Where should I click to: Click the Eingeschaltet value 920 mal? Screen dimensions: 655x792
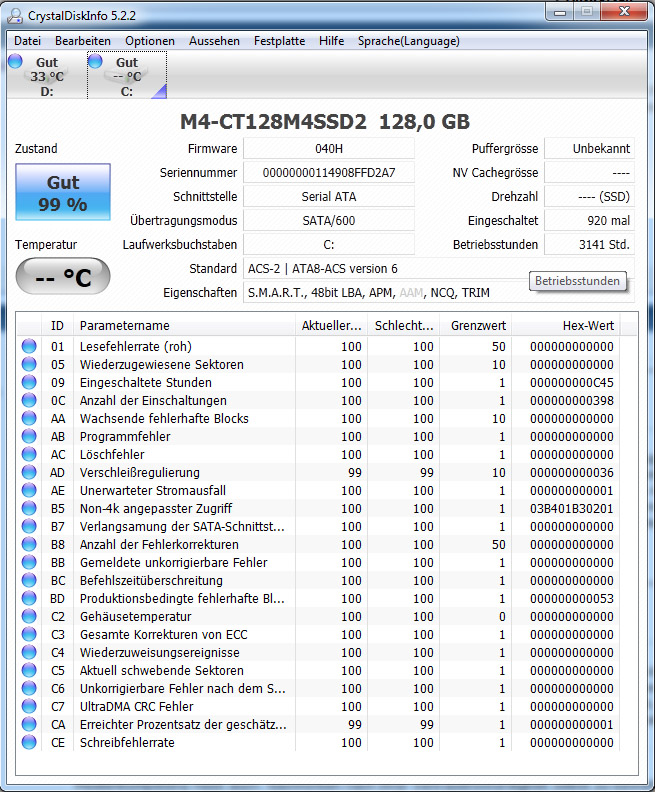[589, 221]
